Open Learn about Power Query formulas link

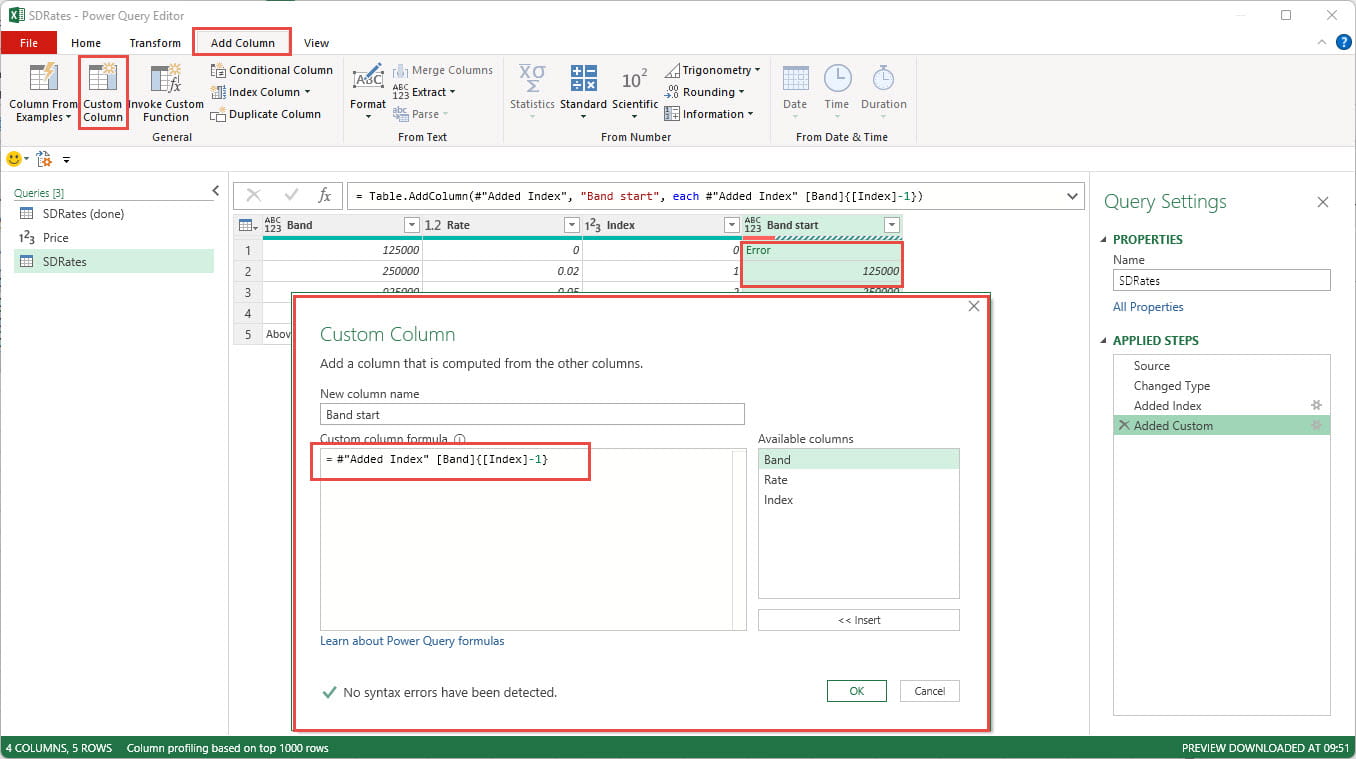(412, 641)
